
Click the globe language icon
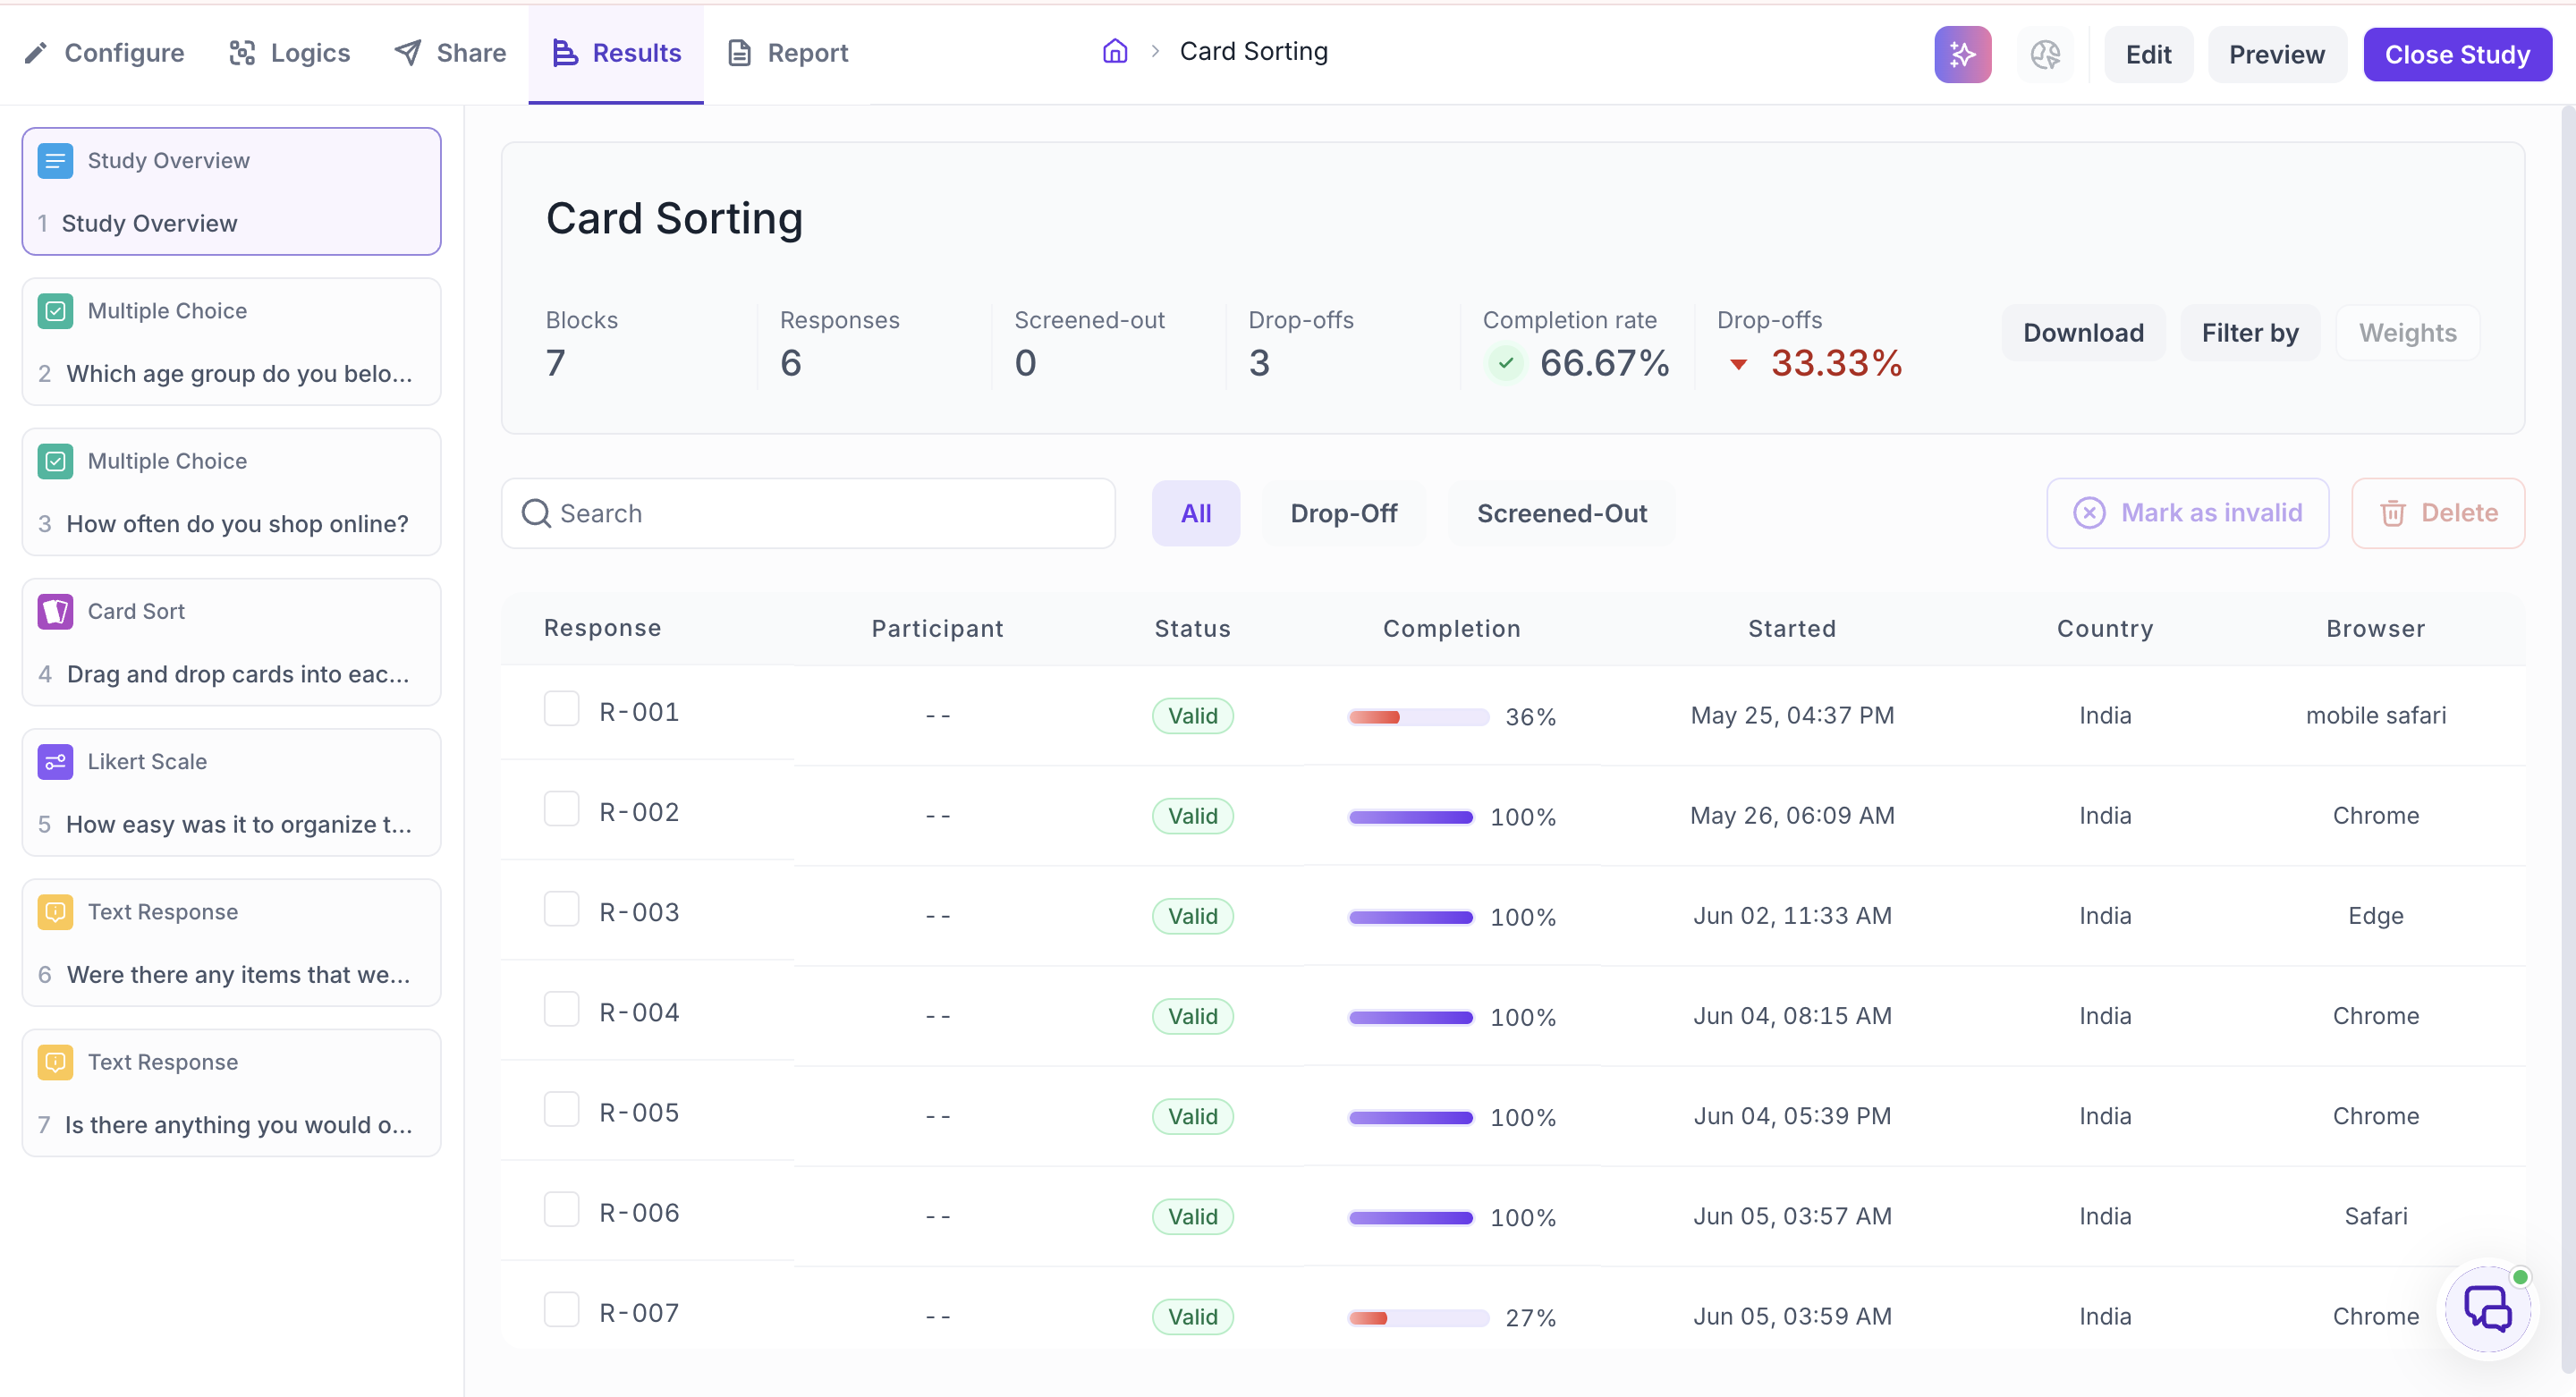point(2045,54)
